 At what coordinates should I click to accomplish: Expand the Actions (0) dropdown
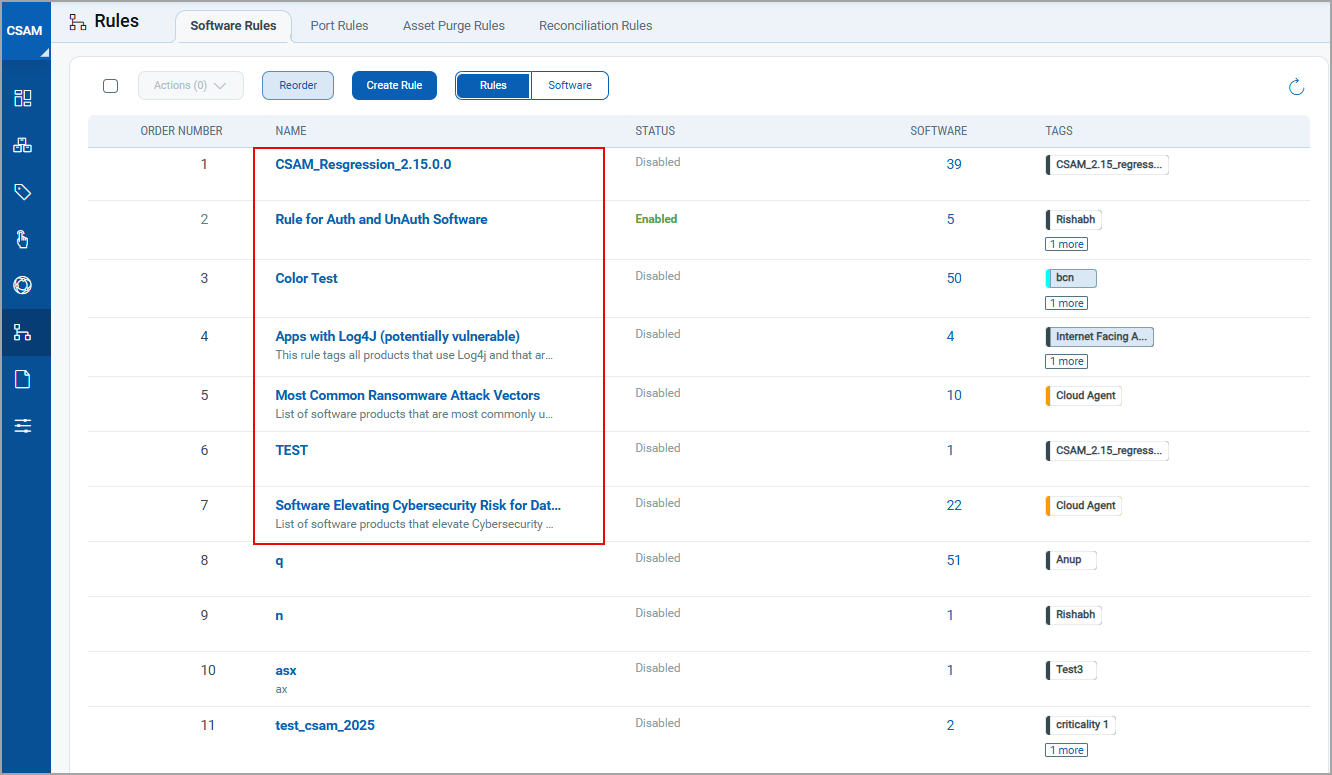pyautogui.click(x=191, y=86)
